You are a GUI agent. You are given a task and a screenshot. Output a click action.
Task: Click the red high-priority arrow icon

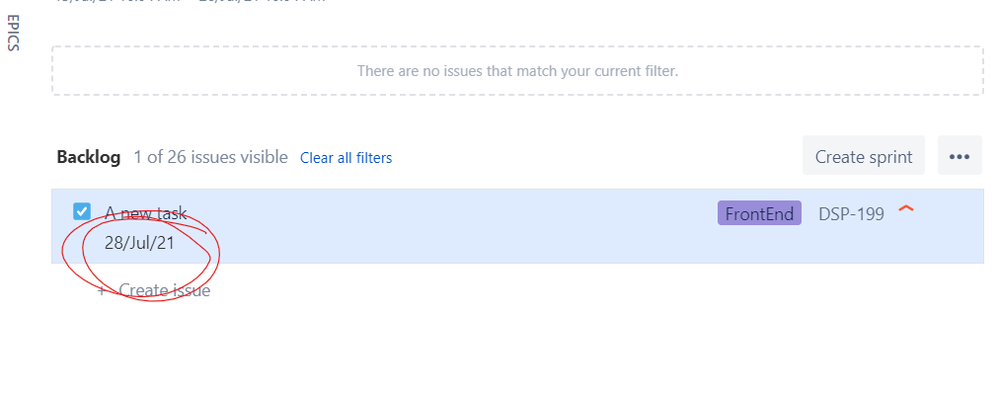[x=905, y=209]
